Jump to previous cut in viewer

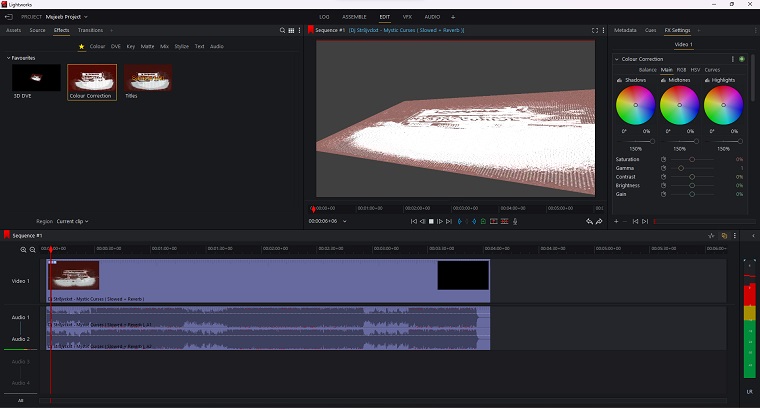pos(413,221)
